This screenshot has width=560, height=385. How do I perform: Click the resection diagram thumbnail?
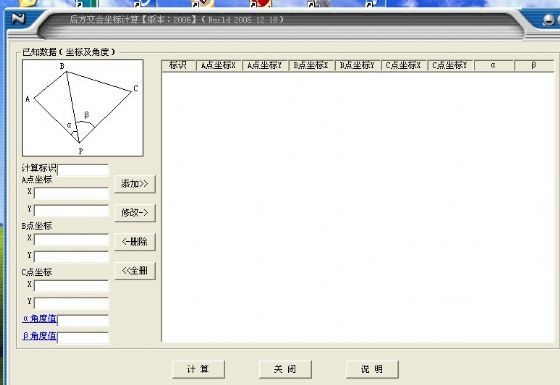click(83, 108)
